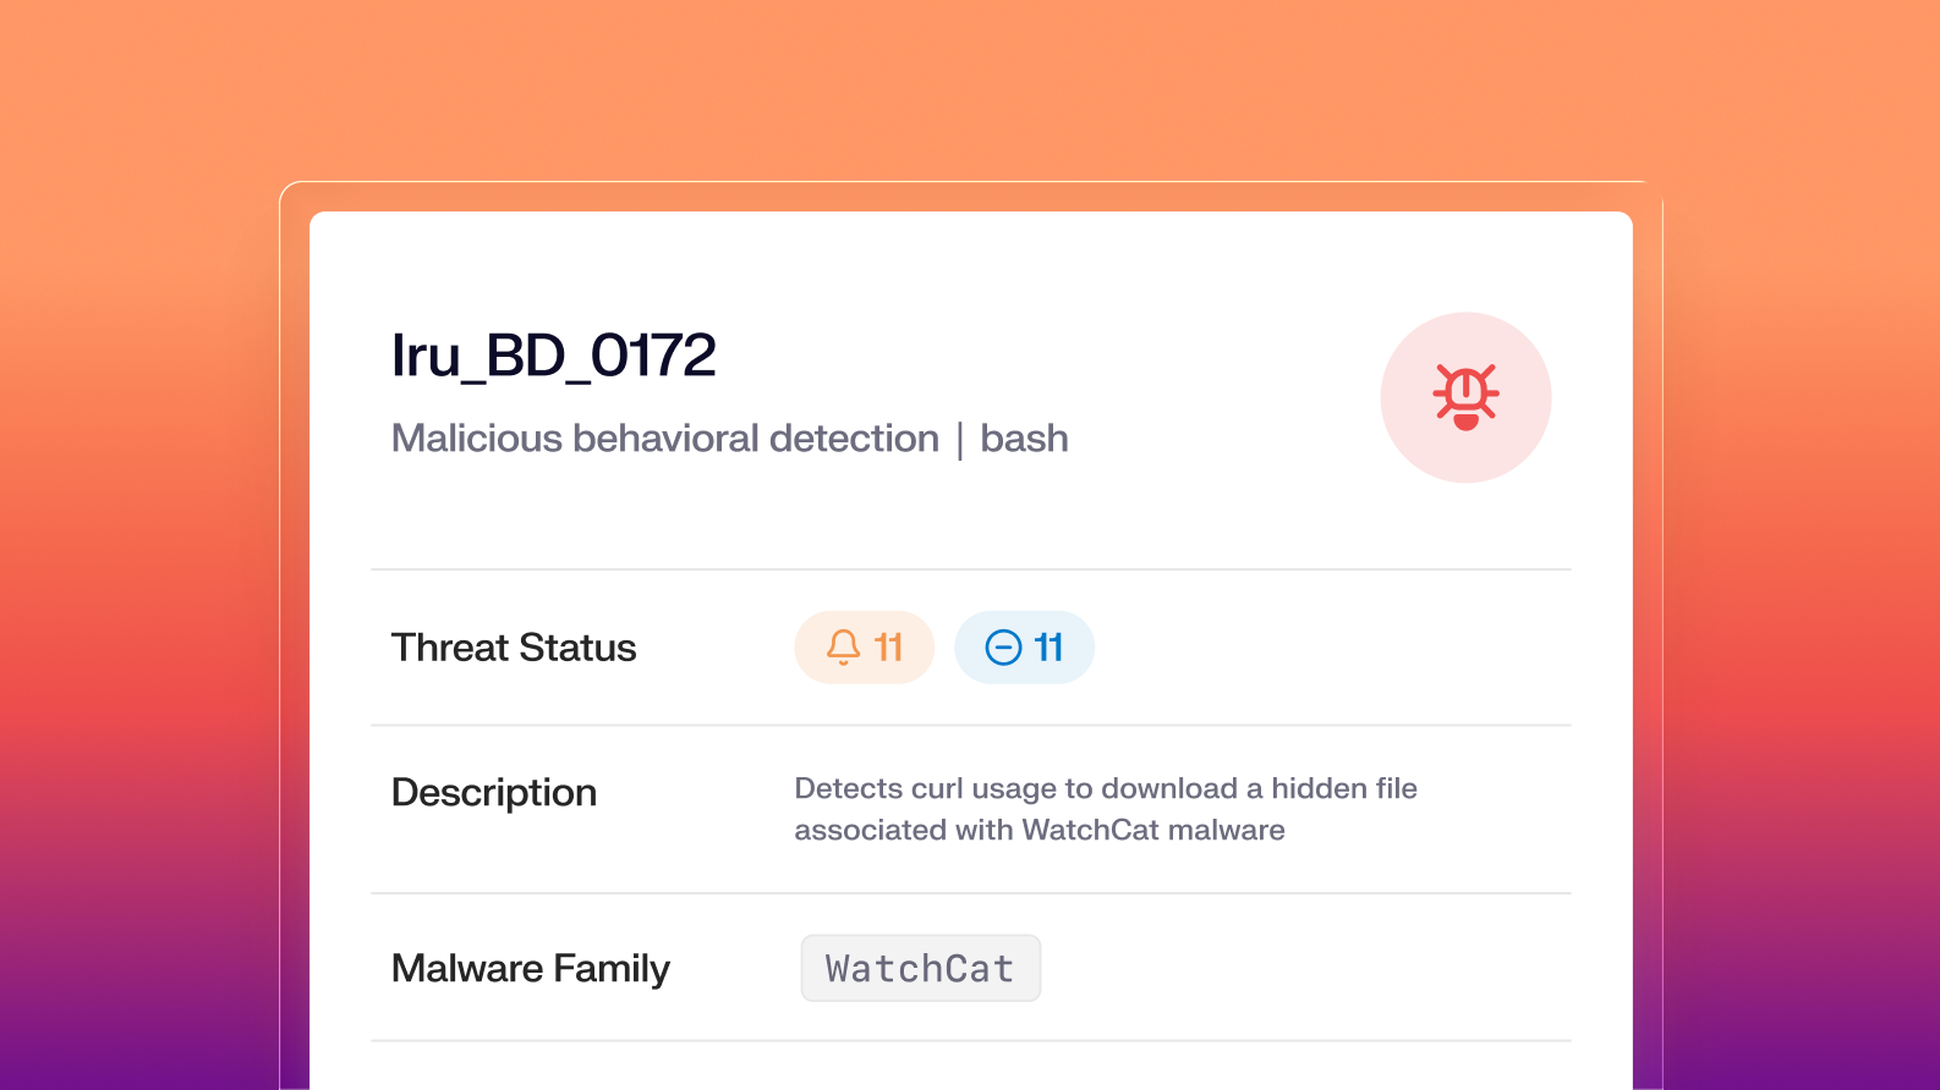Click the red bug alert icon
The width and height of the screenshot is (1940, 1090).
pos(1465,397)
